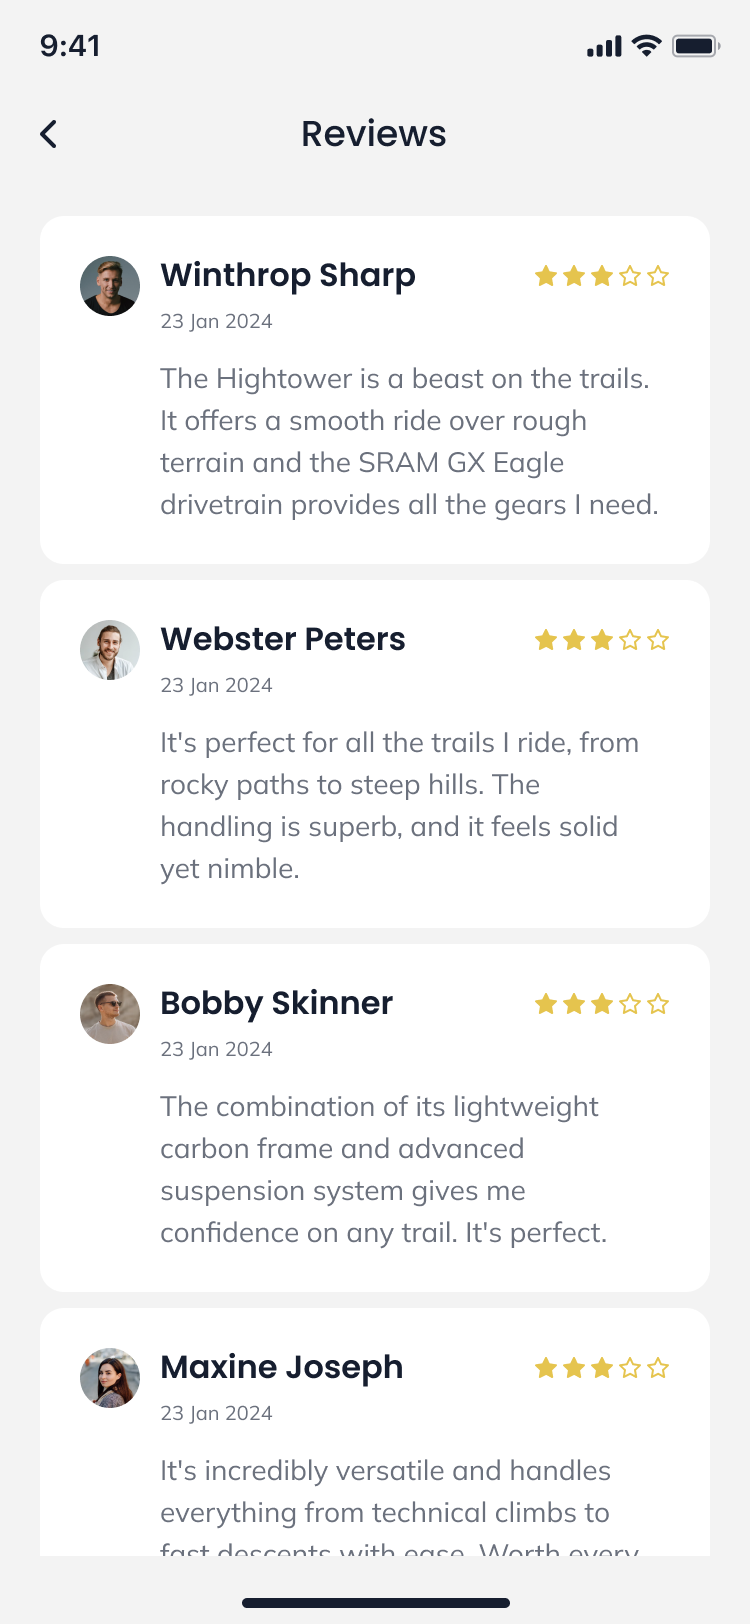This screenshot has width=750, height=1624.
Task: Tap the Bobby Skinner reviewer name
Action: pos(277,1003)
